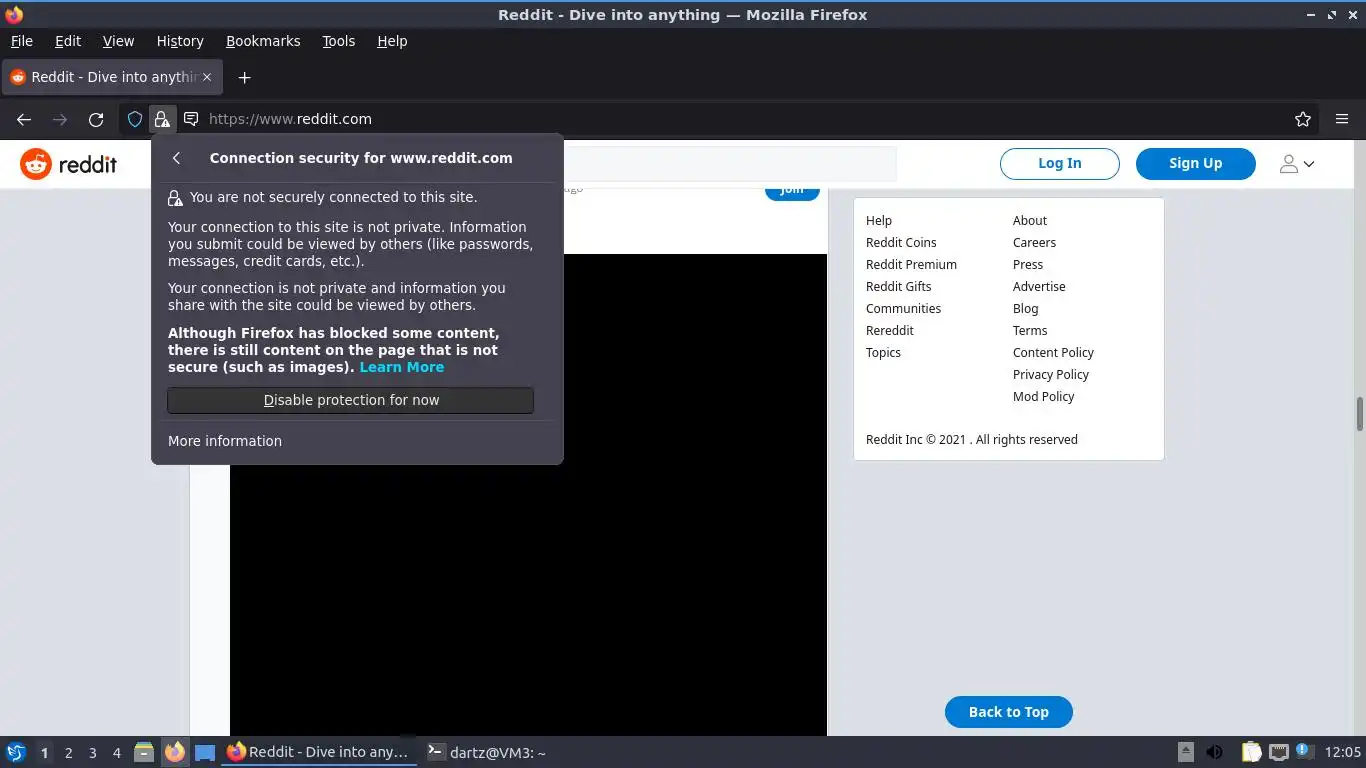Click the Log In button
Viewport: 1366px width, 768px height.
click(1059, 164)
